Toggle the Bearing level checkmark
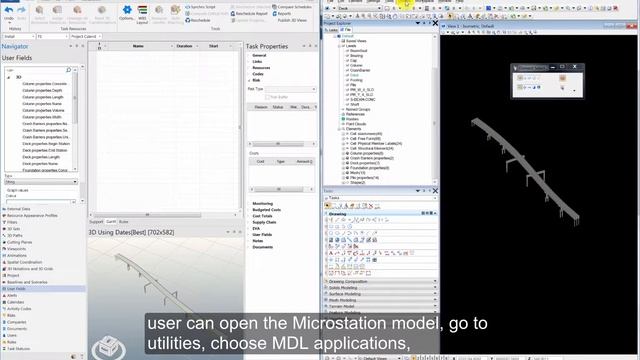Viewport: 640px width, 360px height. 347,56
